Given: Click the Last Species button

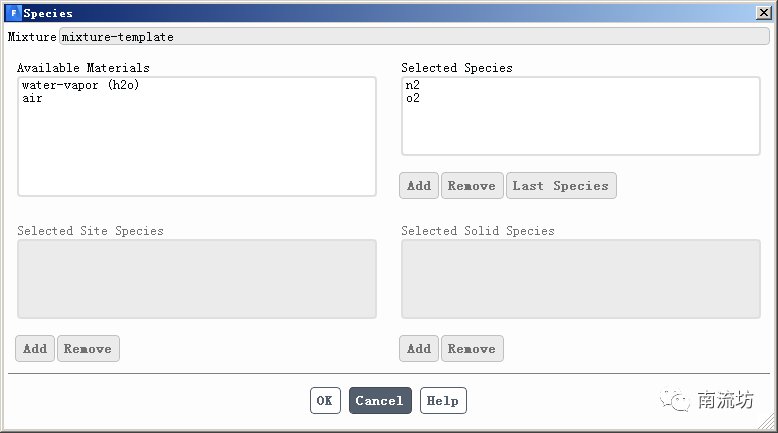Looking at the screenshot, I should click(x=560, y=186).
